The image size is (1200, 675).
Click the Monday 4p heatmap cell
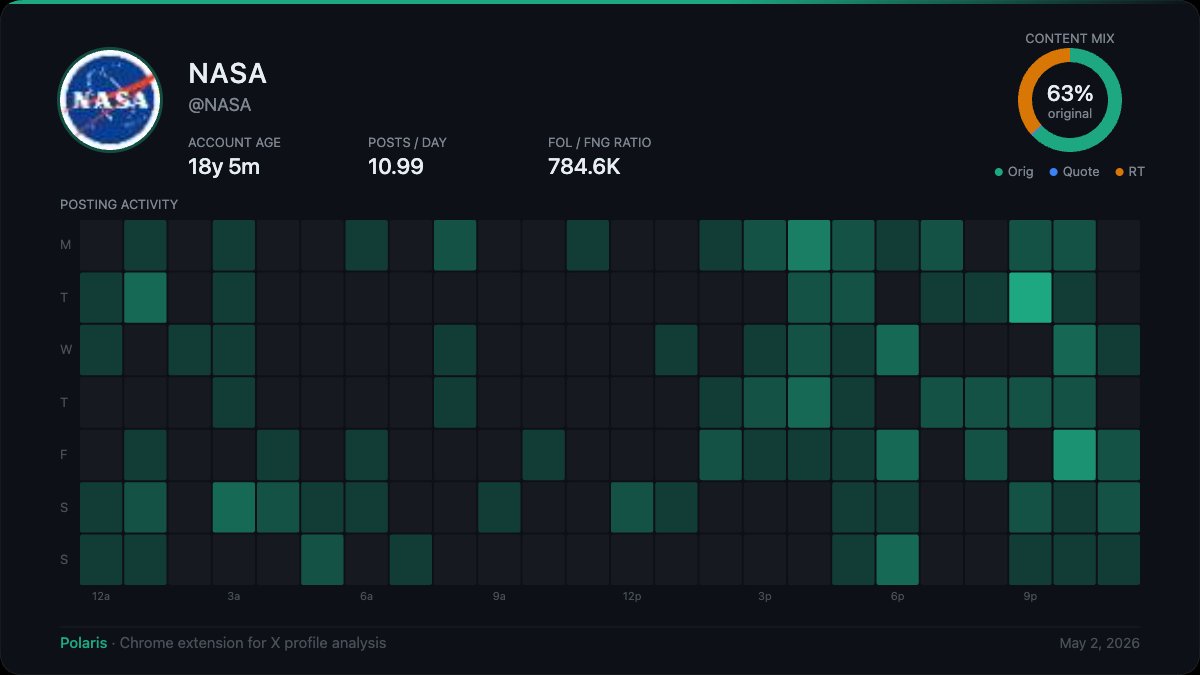(809, 245)
